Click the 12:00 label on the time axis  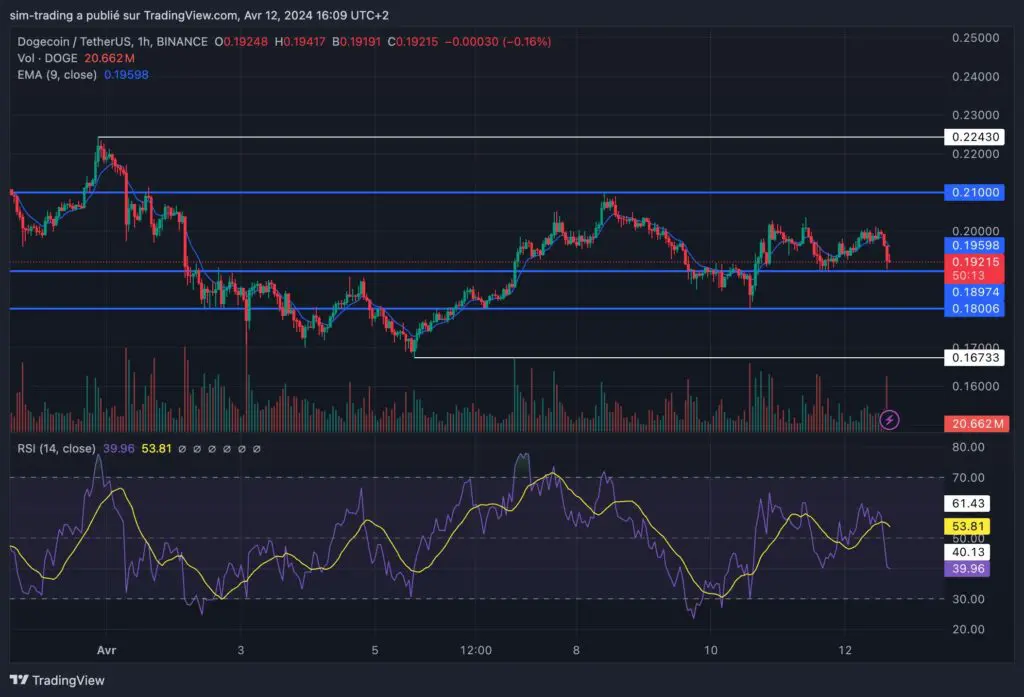click(476, 650)
